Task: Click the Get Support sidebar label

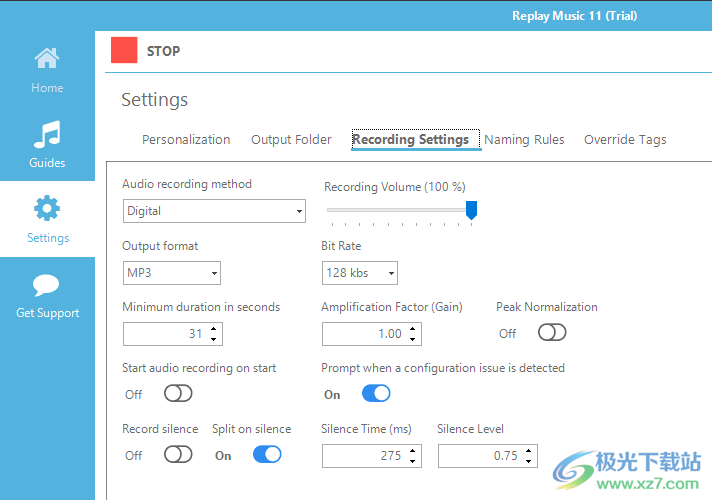Action: pos(48,313)
